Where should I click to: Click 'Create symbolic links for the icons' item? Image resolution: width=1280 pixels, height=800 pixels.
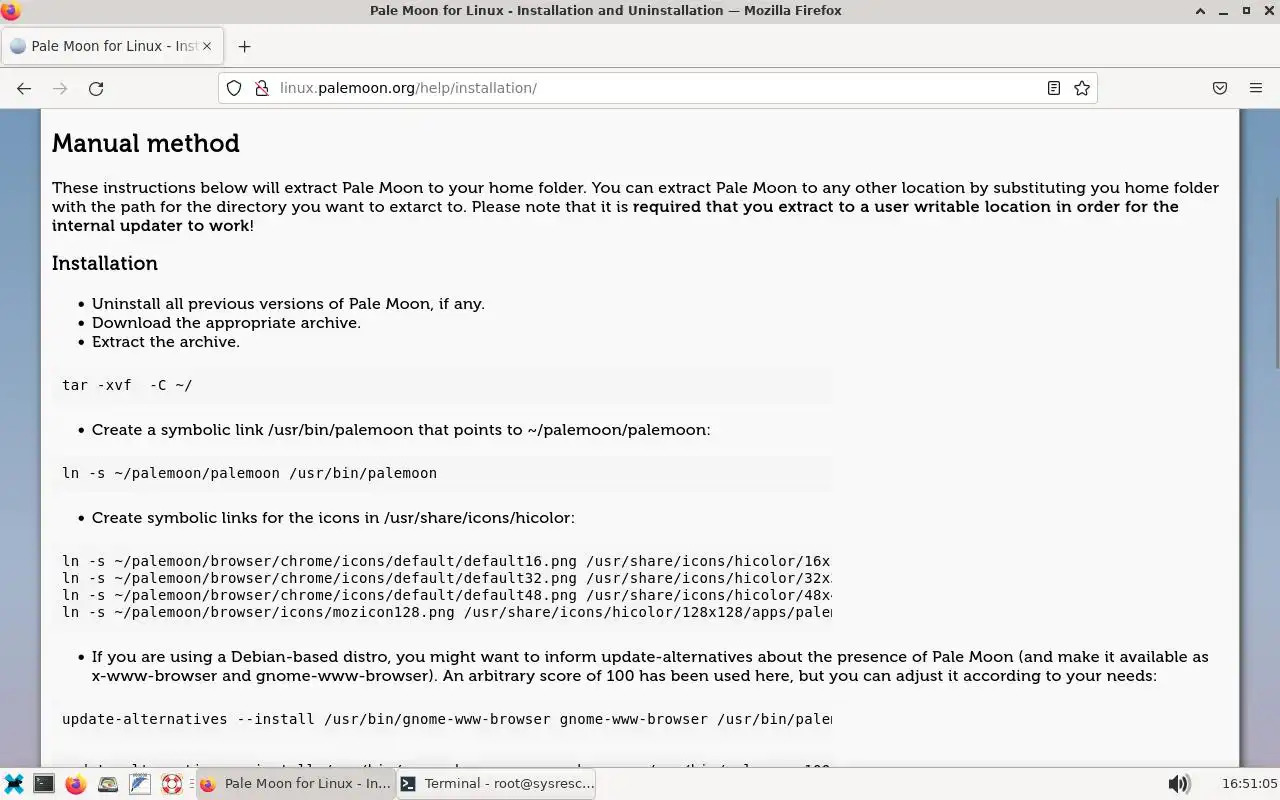pos(333,518)
